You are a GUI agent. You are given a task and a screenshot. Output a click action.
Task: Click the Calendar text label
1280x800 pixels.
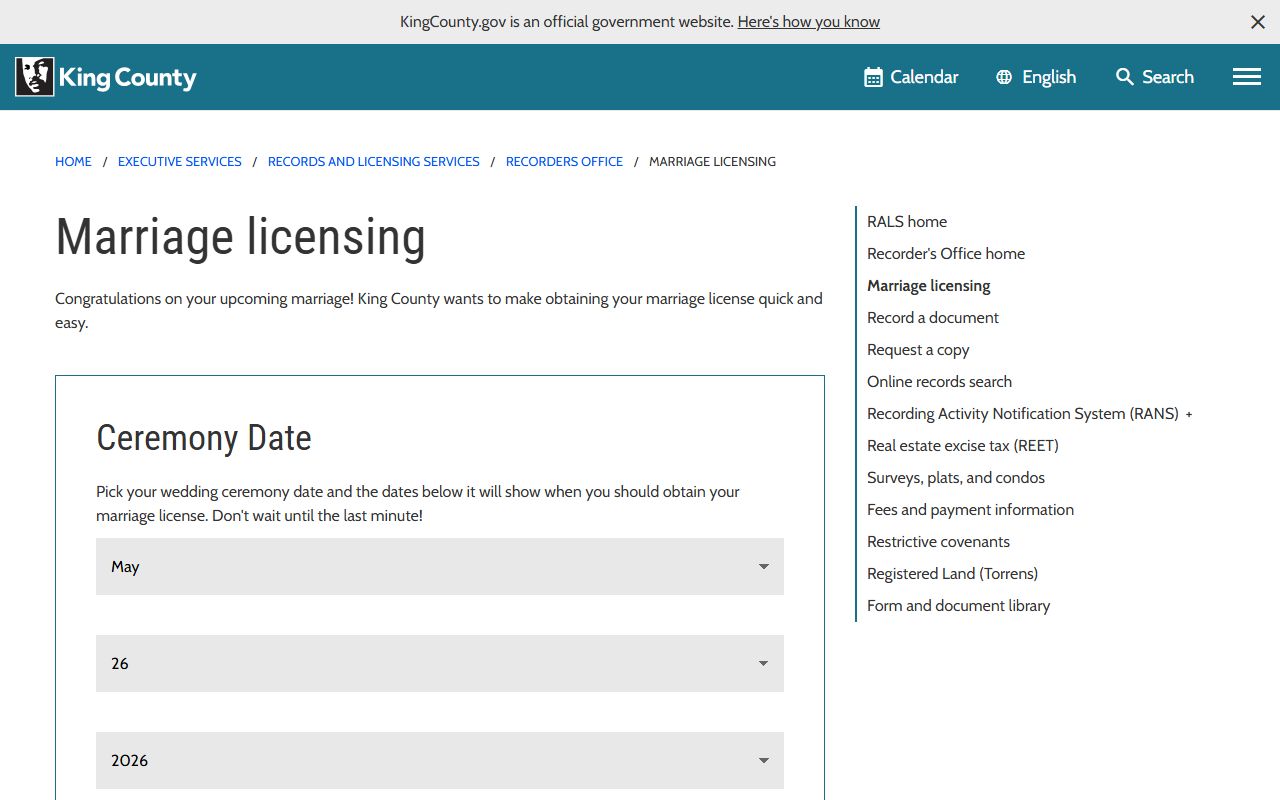(x=924, y=77)
